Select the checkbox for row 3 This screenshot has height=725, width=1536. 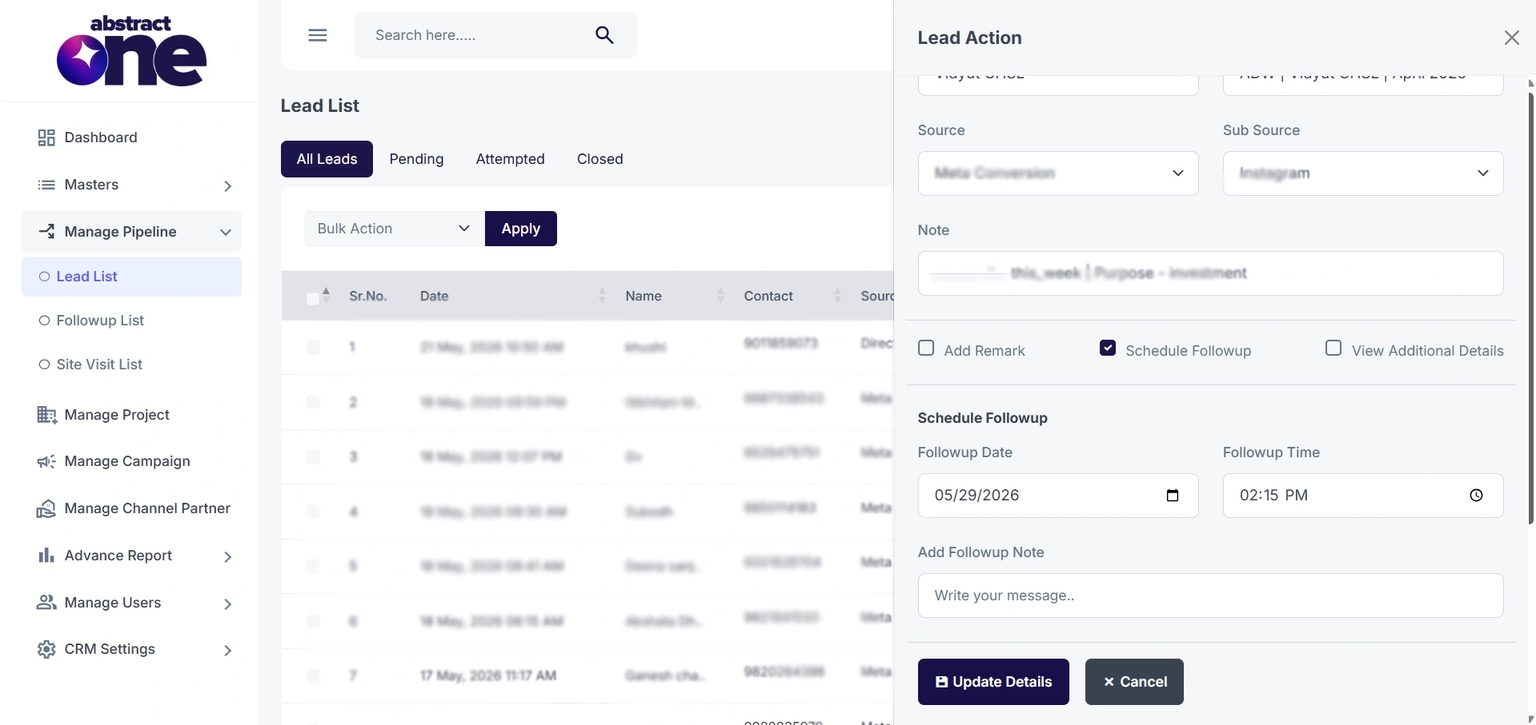click(313, 456)
